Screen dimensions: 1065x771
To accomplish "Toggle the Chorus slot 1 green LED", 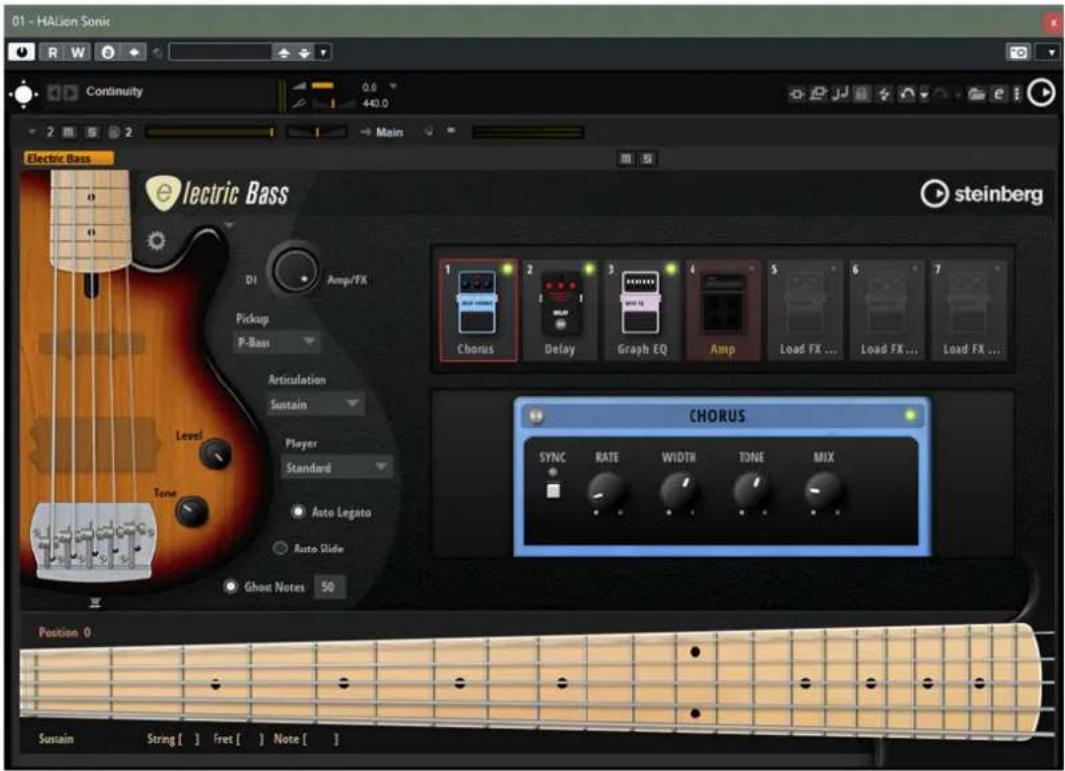I will [x=507, y=269].
